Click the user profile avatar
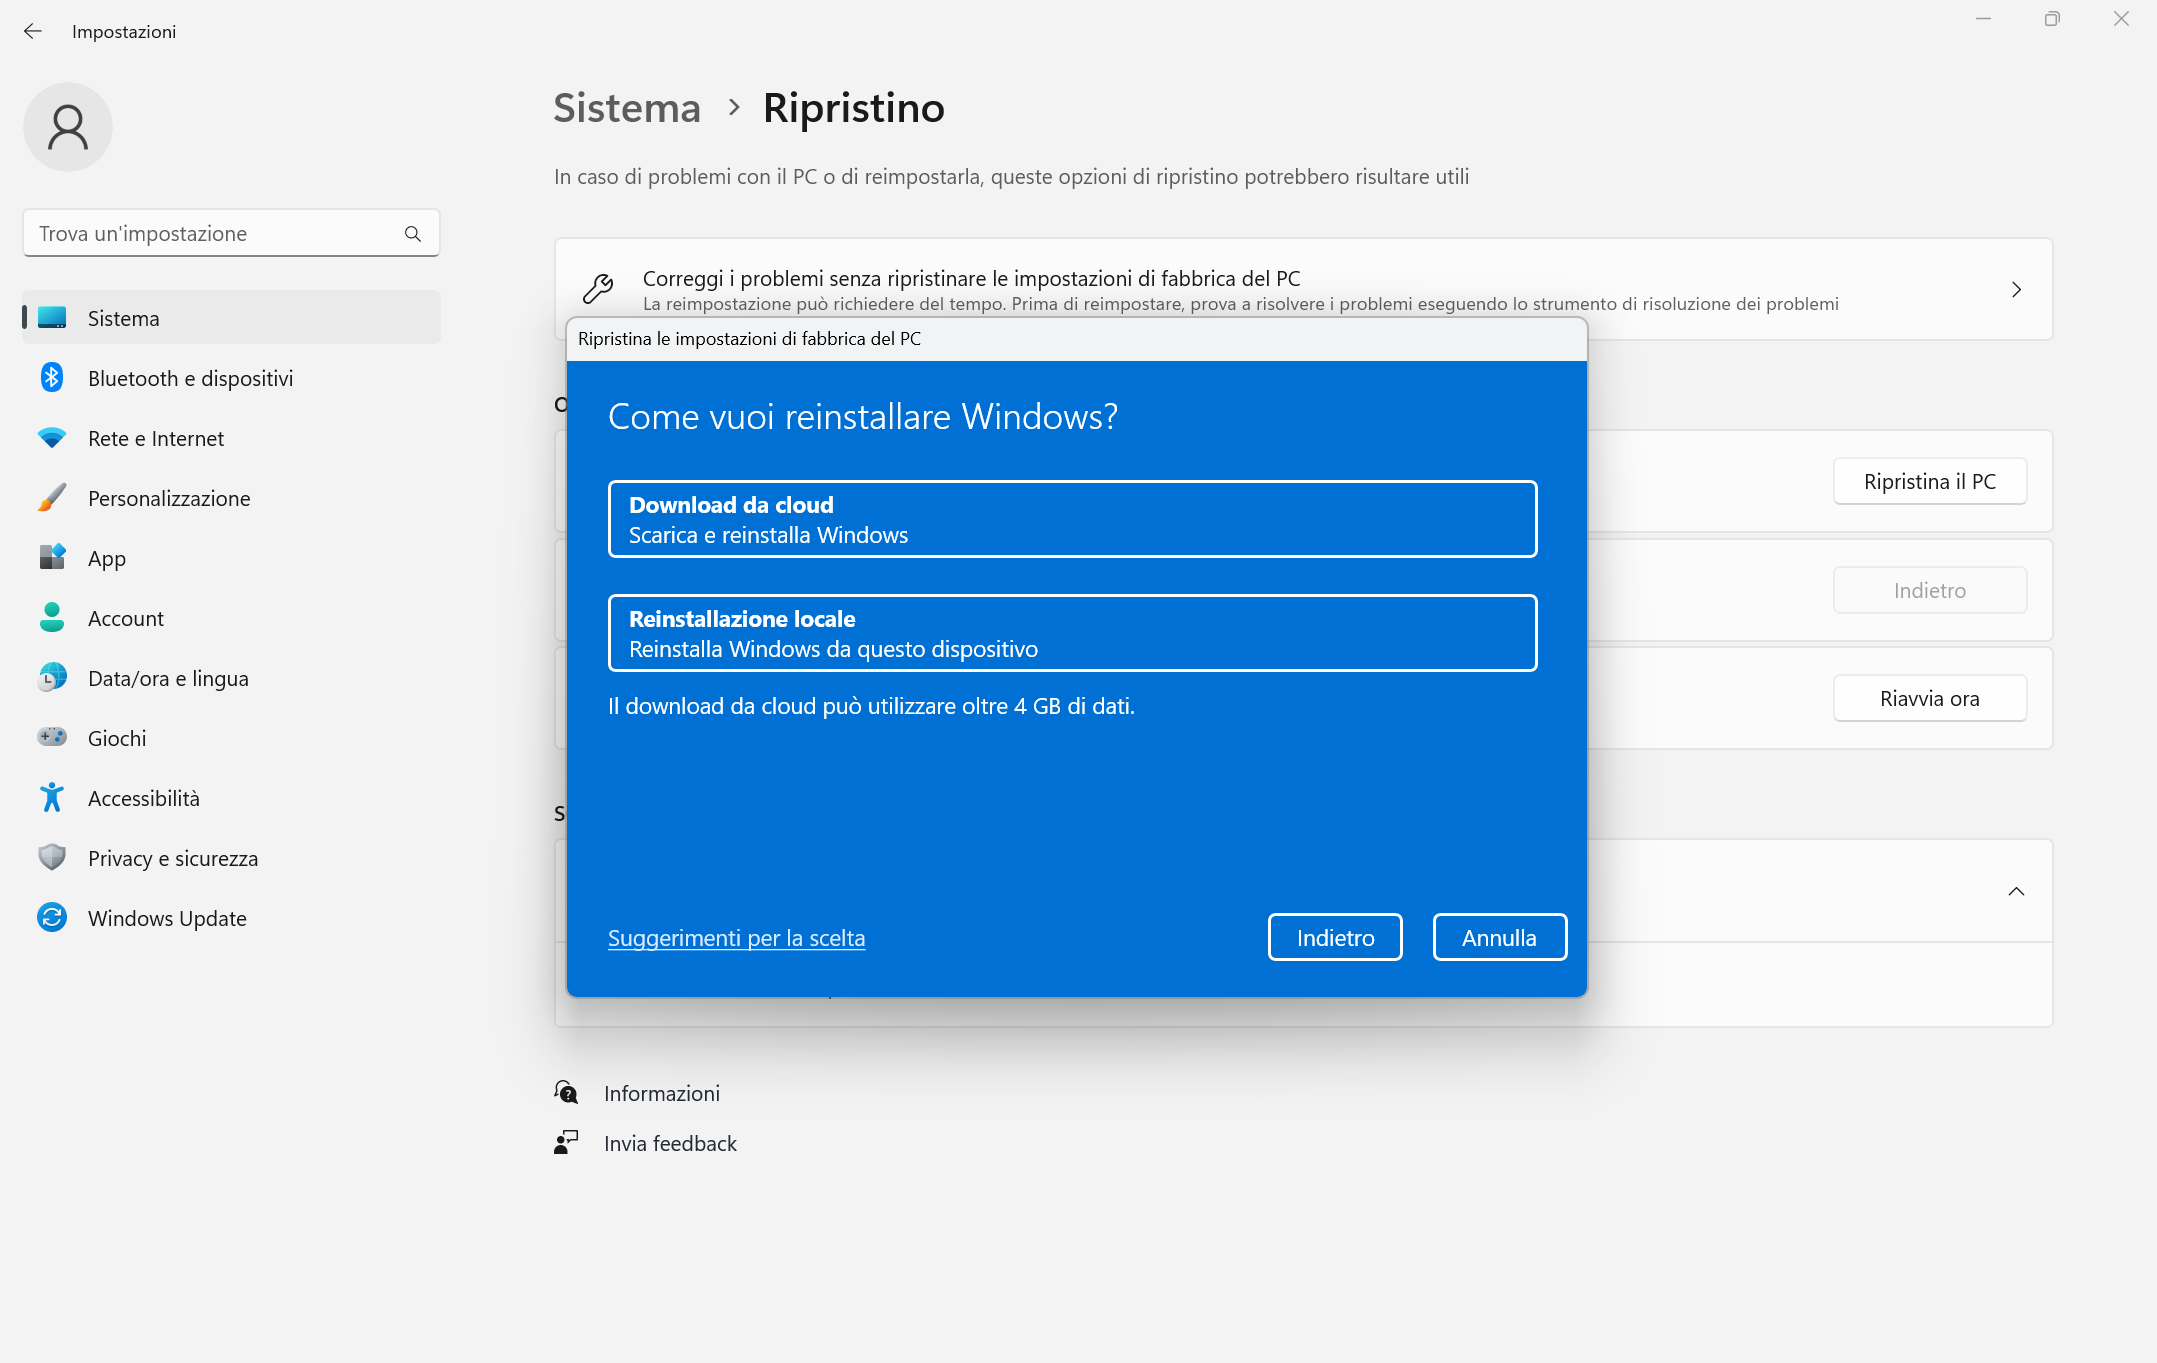 pyautogui.click(x=68, y=127)
